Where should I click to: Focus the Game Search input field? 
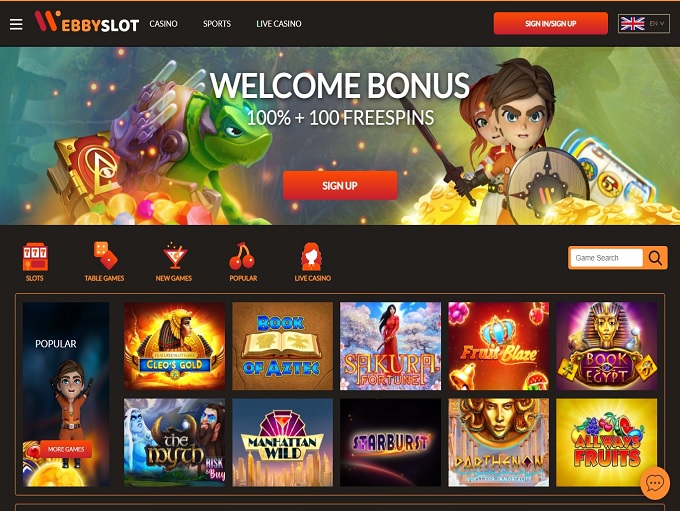click(x=606, y=258)
